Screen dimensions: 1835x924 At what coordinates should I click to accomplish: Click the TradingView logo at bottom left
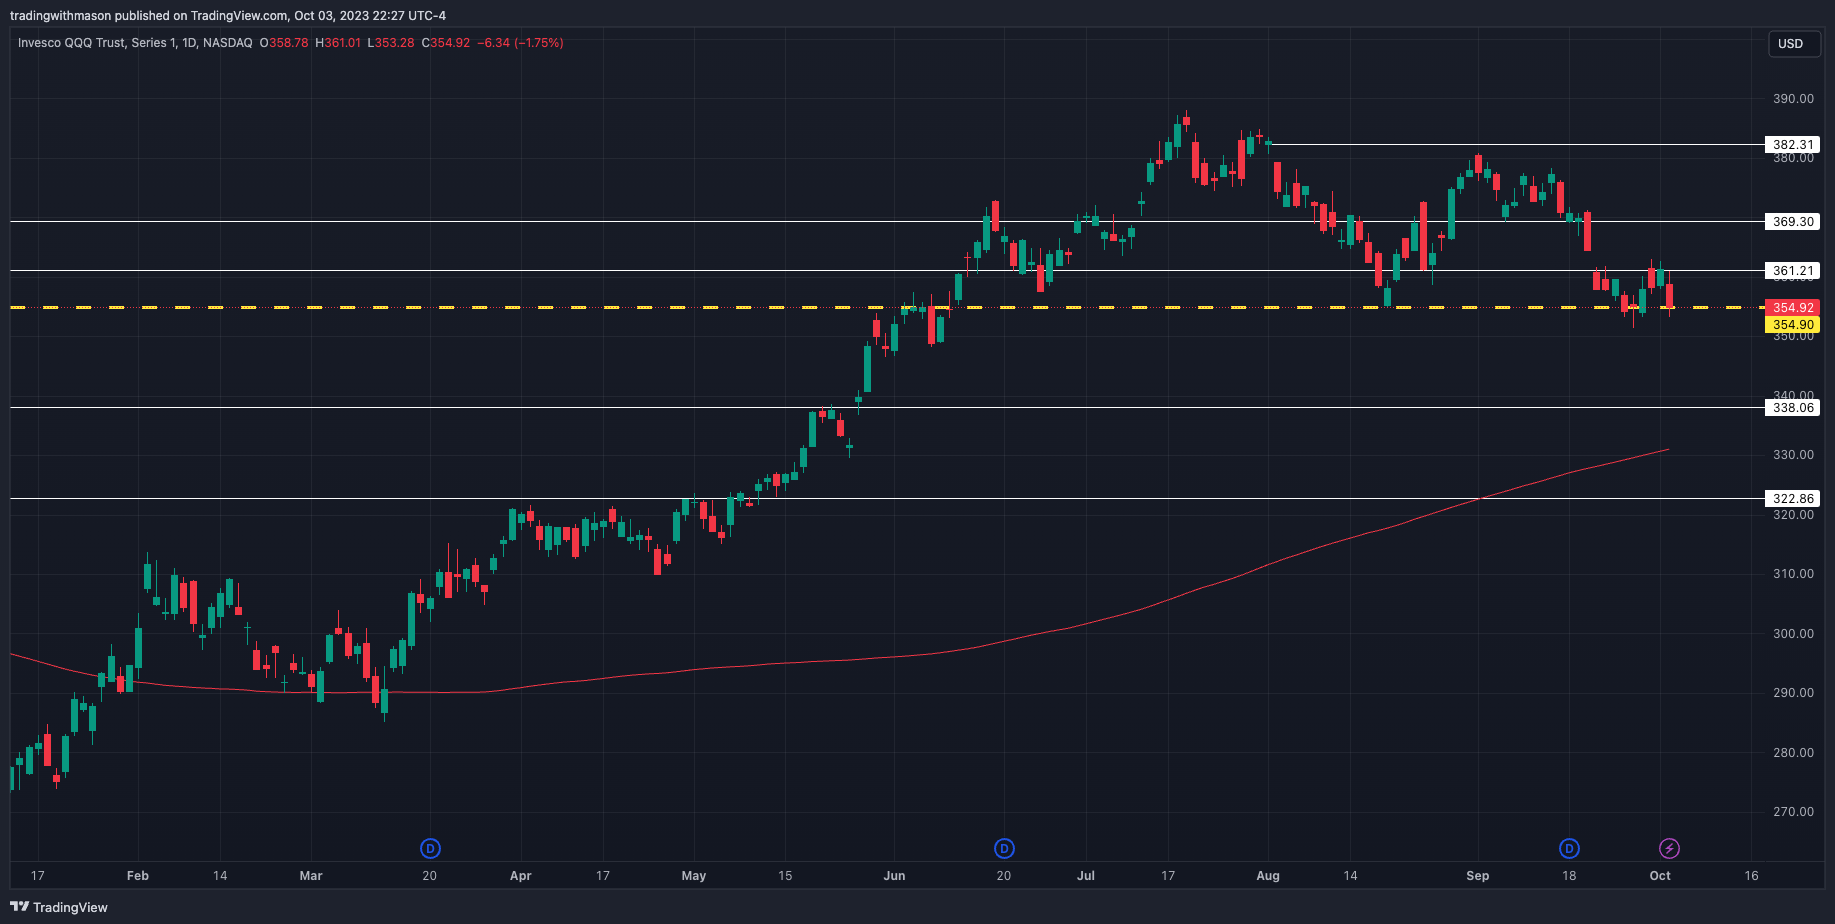pos(59,907)
